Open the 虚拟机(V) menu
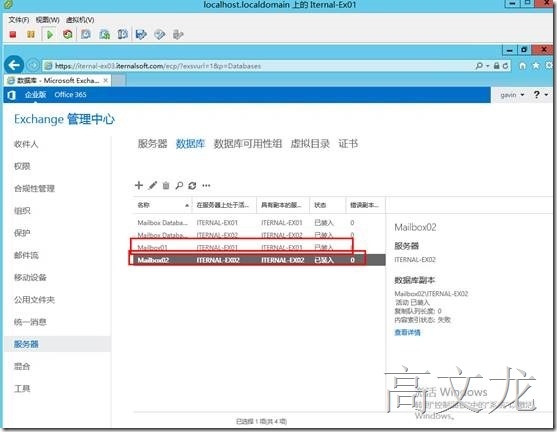Image resolution: width=557 pixels, height=432 pixels. click(x=80, y=20)
